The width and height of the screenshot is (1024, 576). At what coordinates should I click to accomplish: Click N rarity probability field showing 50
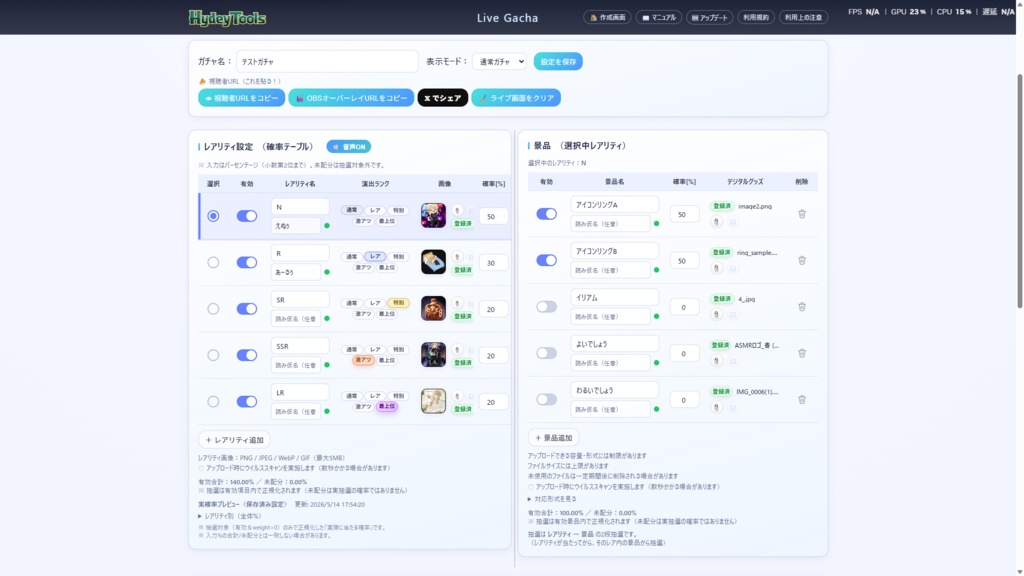point(493,216)
